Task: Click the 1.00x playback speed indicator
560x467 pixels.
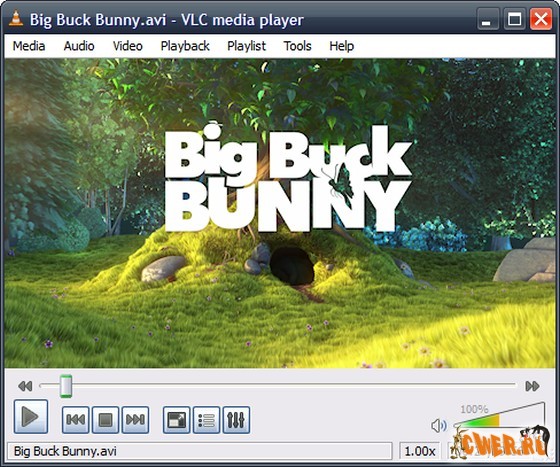Action: pos(420,451)
